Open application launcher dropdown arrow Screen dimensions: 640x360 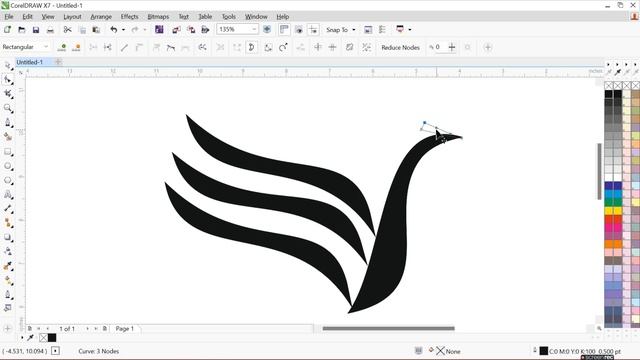point(410,30)
